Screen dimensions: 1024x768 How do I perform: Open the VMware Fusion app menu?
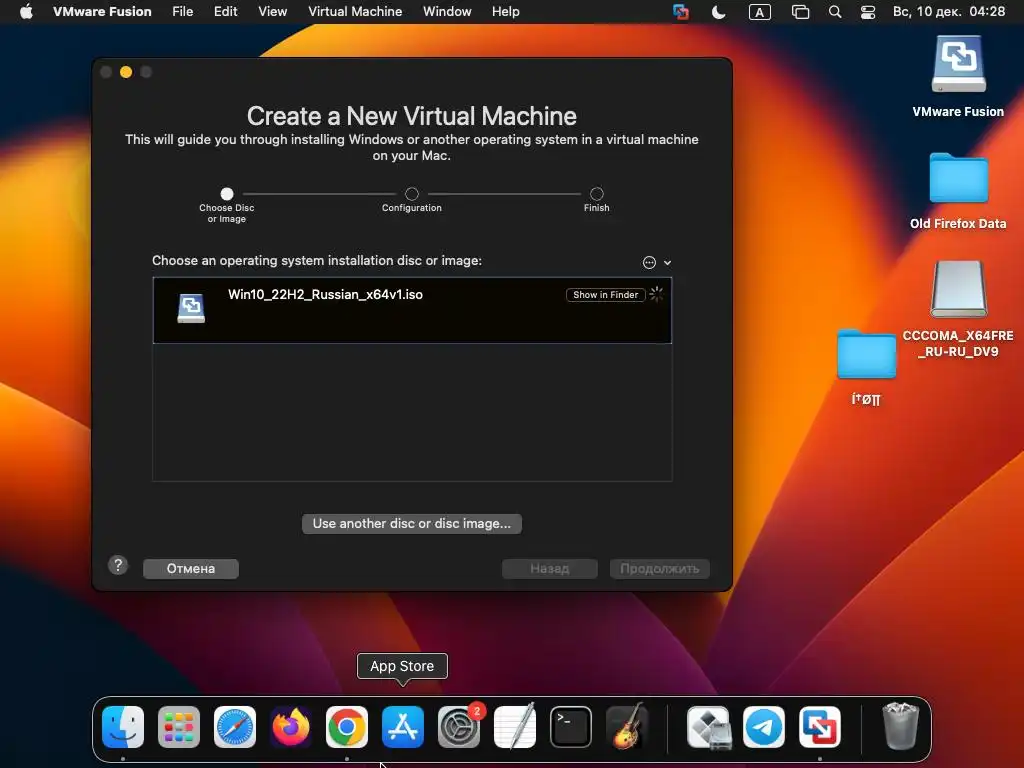[x=103, y=12]
